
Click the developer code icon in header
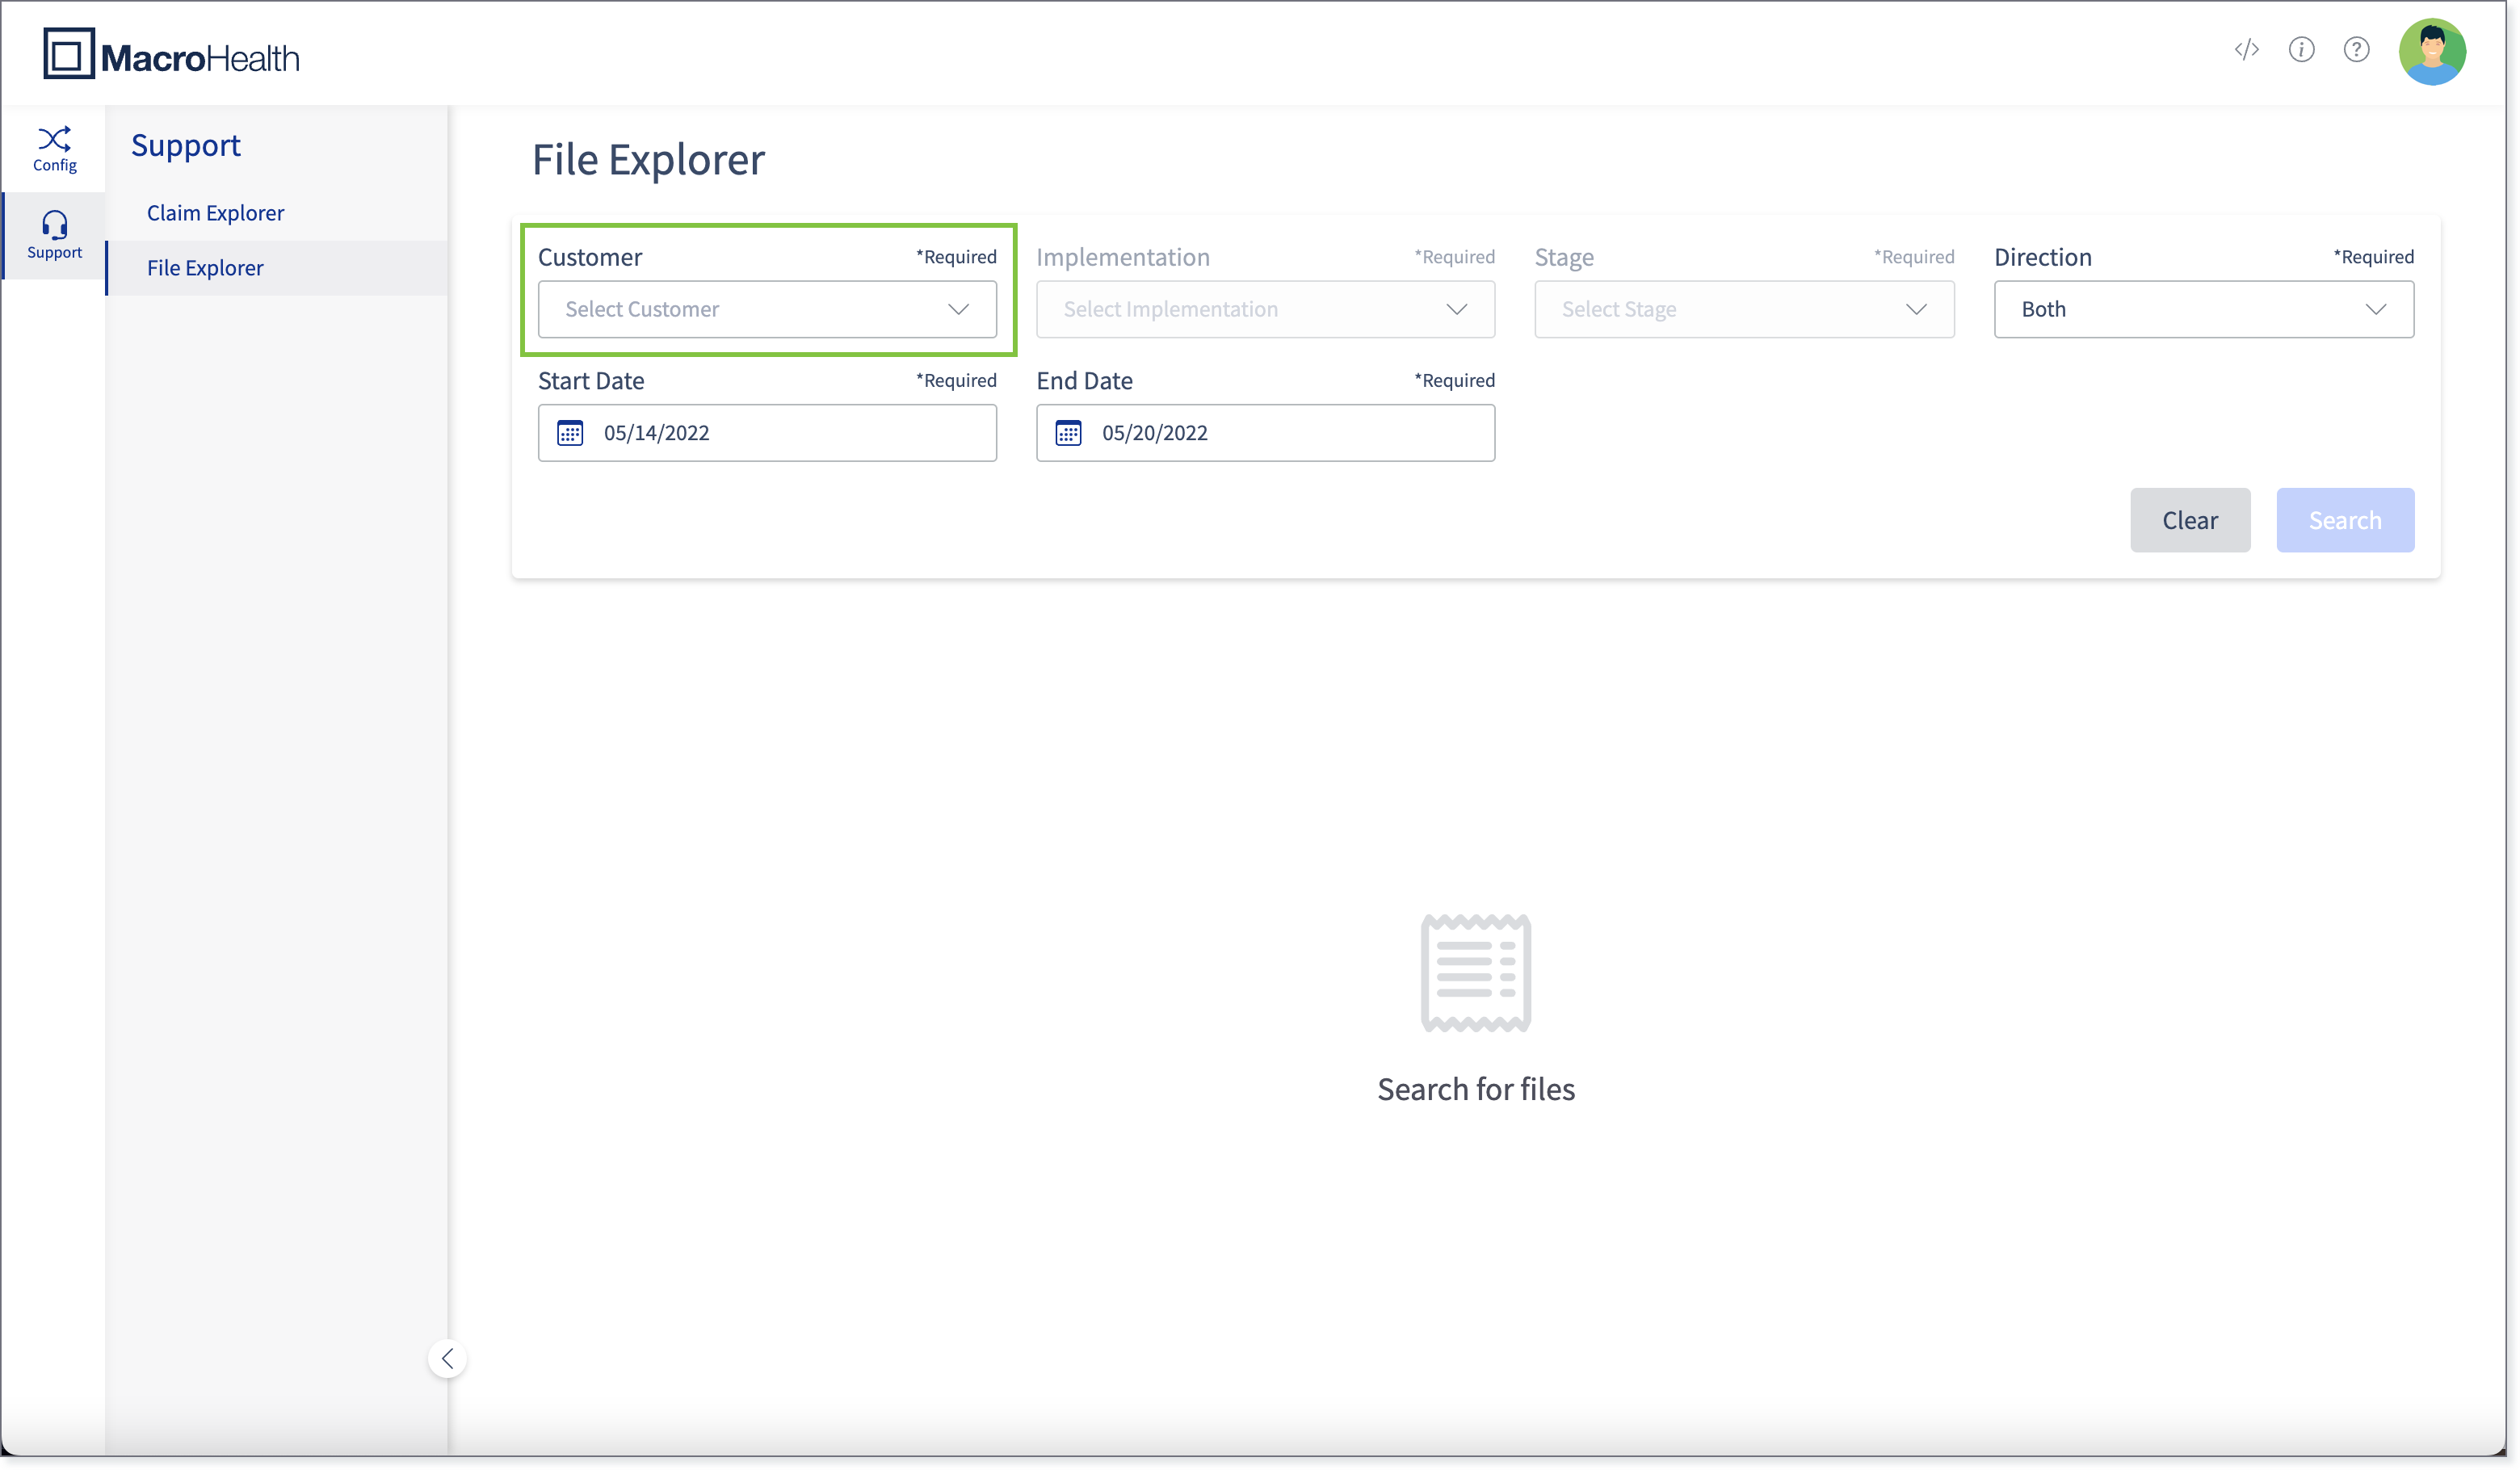(2246, 50)
